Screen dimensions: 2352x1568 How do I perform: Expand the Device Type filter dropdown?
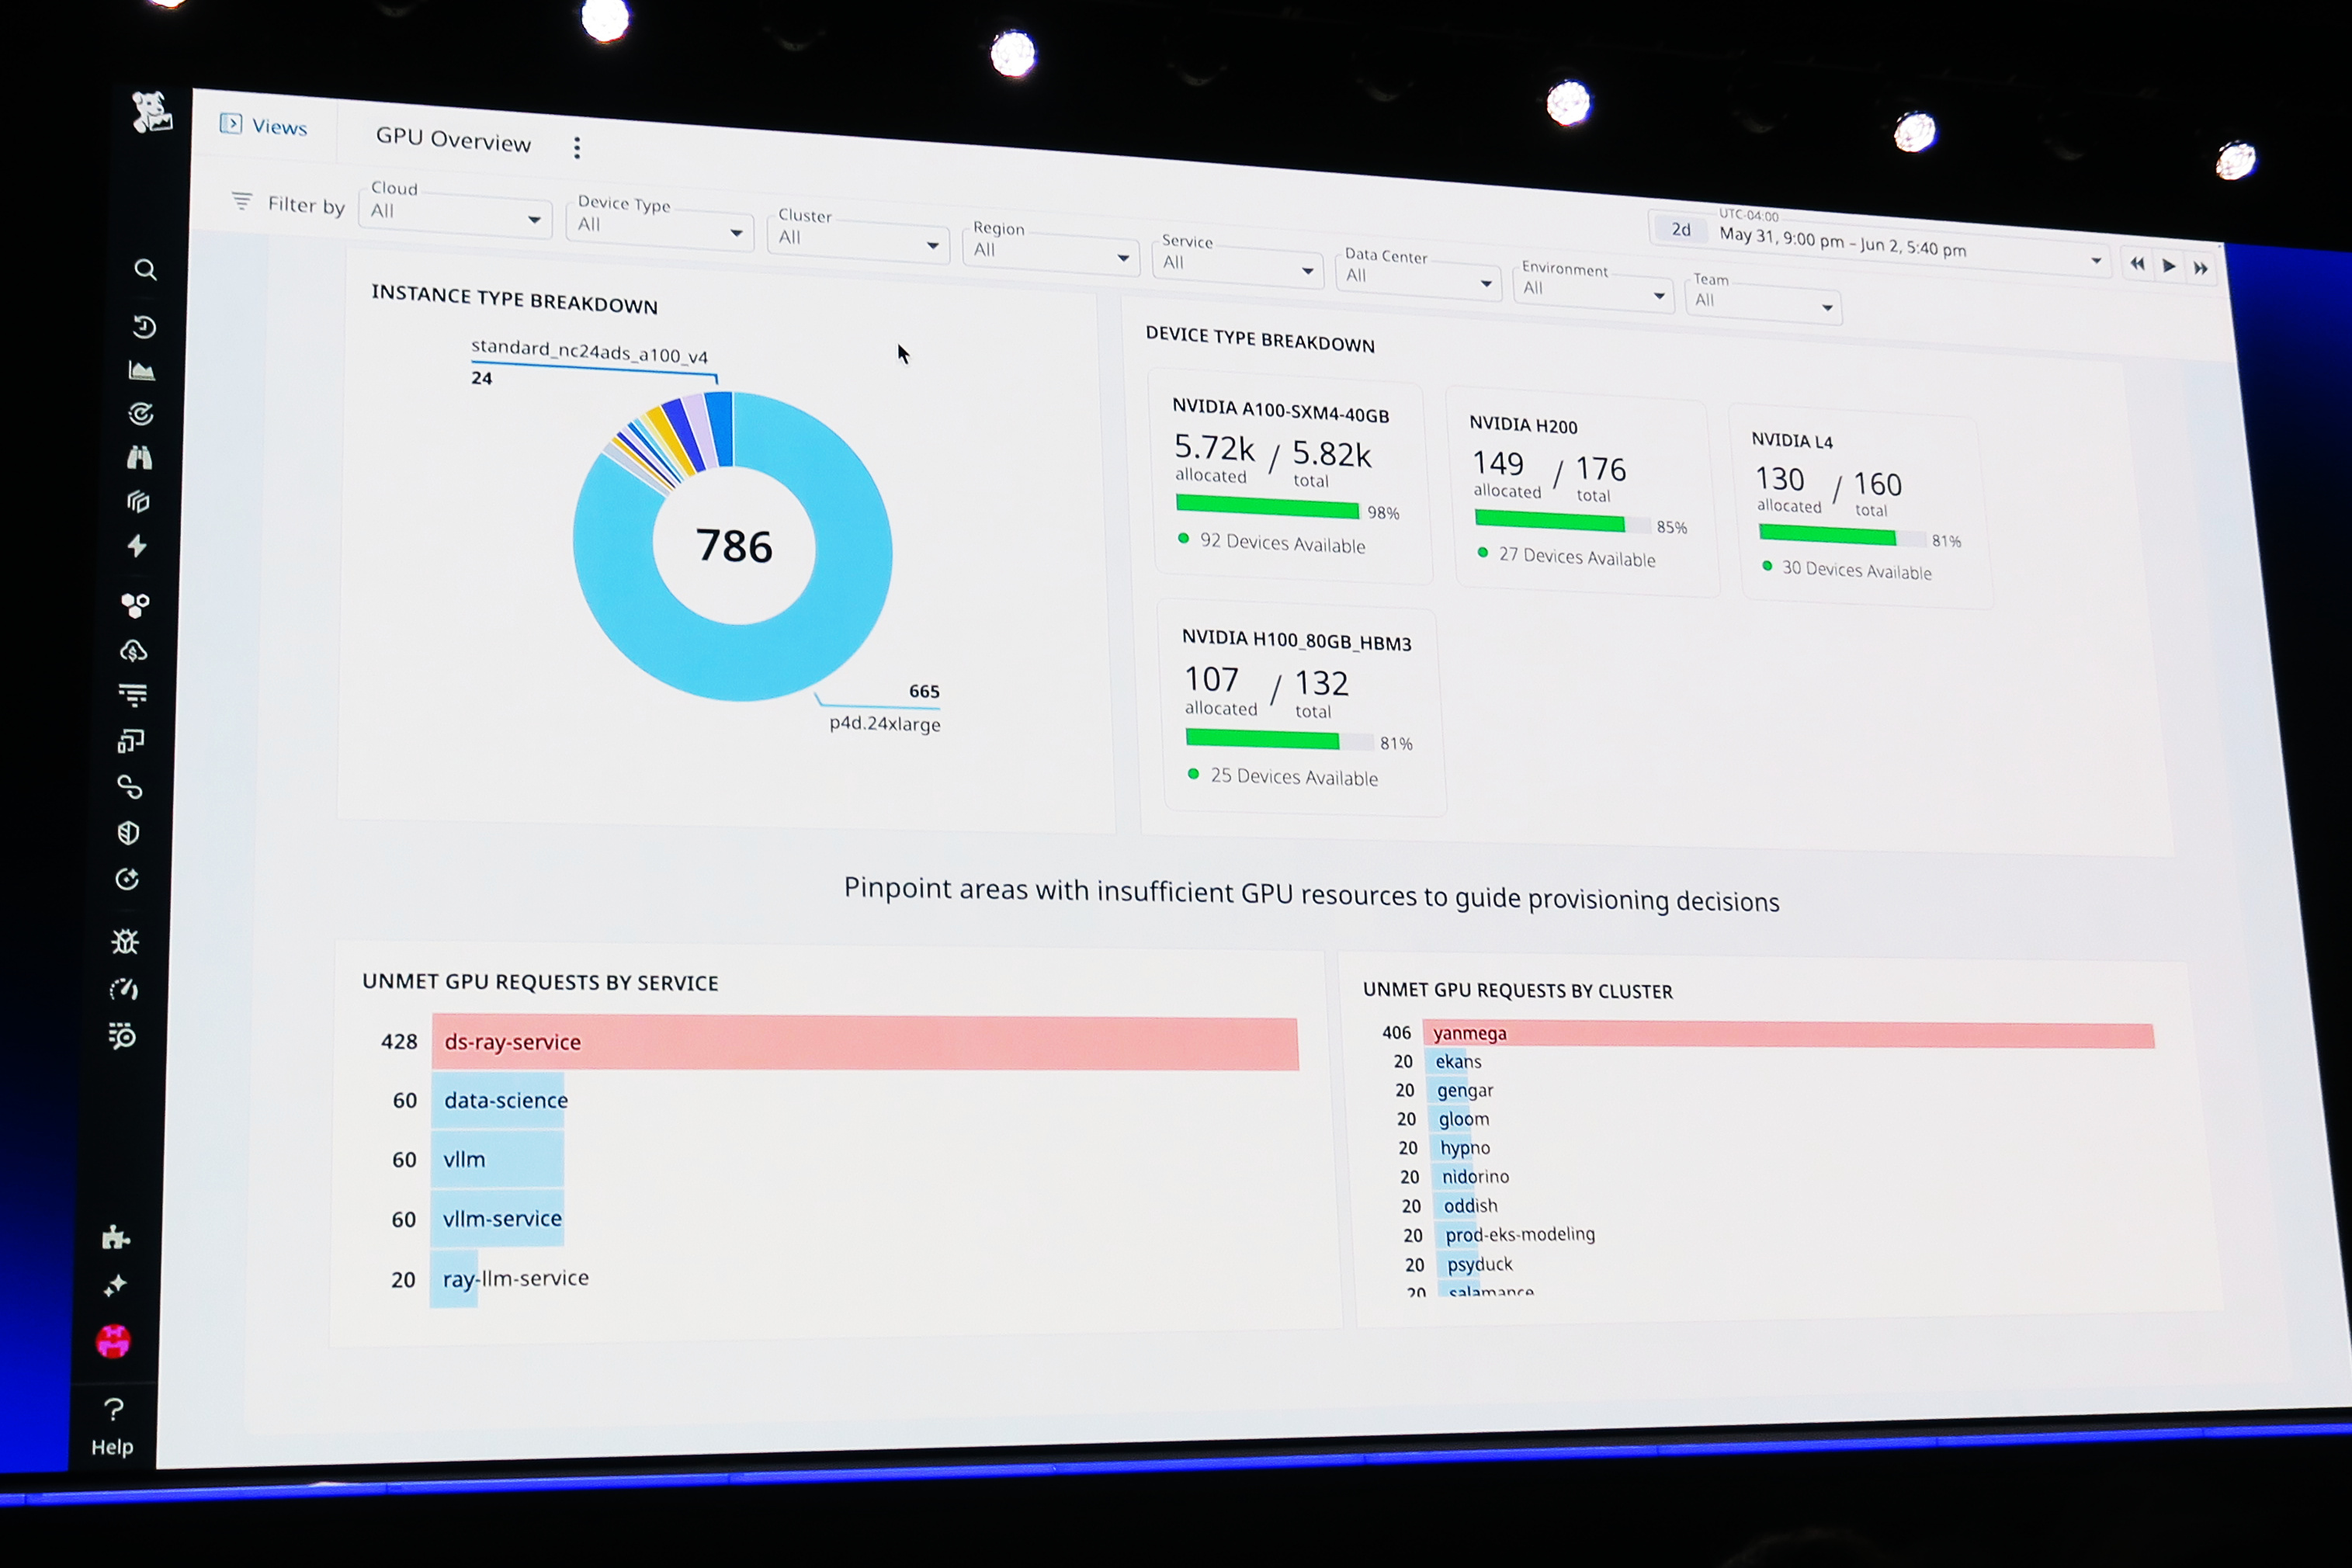659,228
